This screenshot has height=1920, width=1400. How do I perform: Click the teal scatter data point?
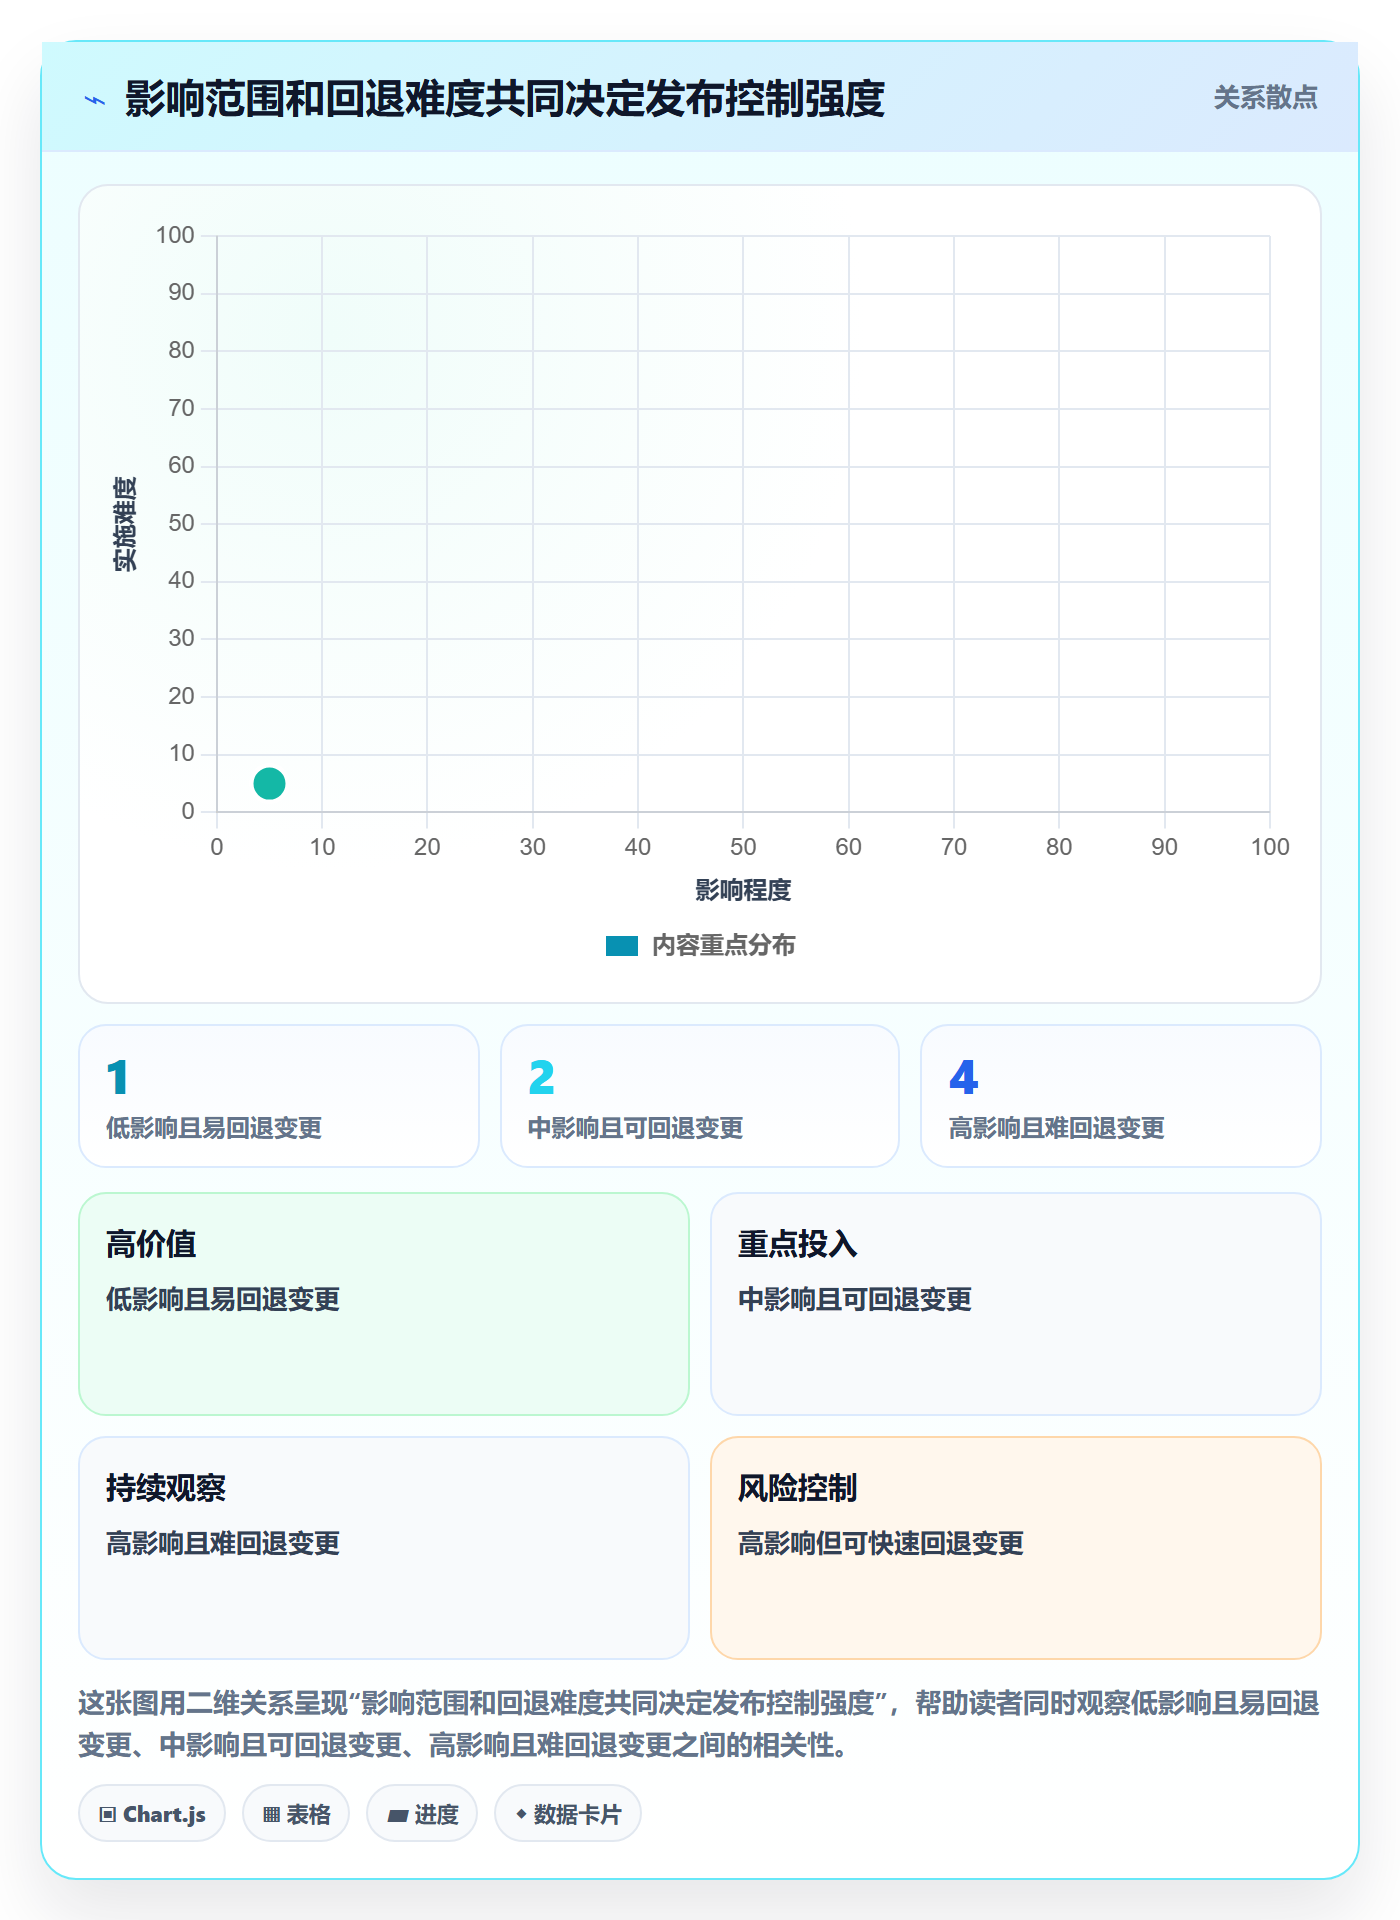point(269,783)
